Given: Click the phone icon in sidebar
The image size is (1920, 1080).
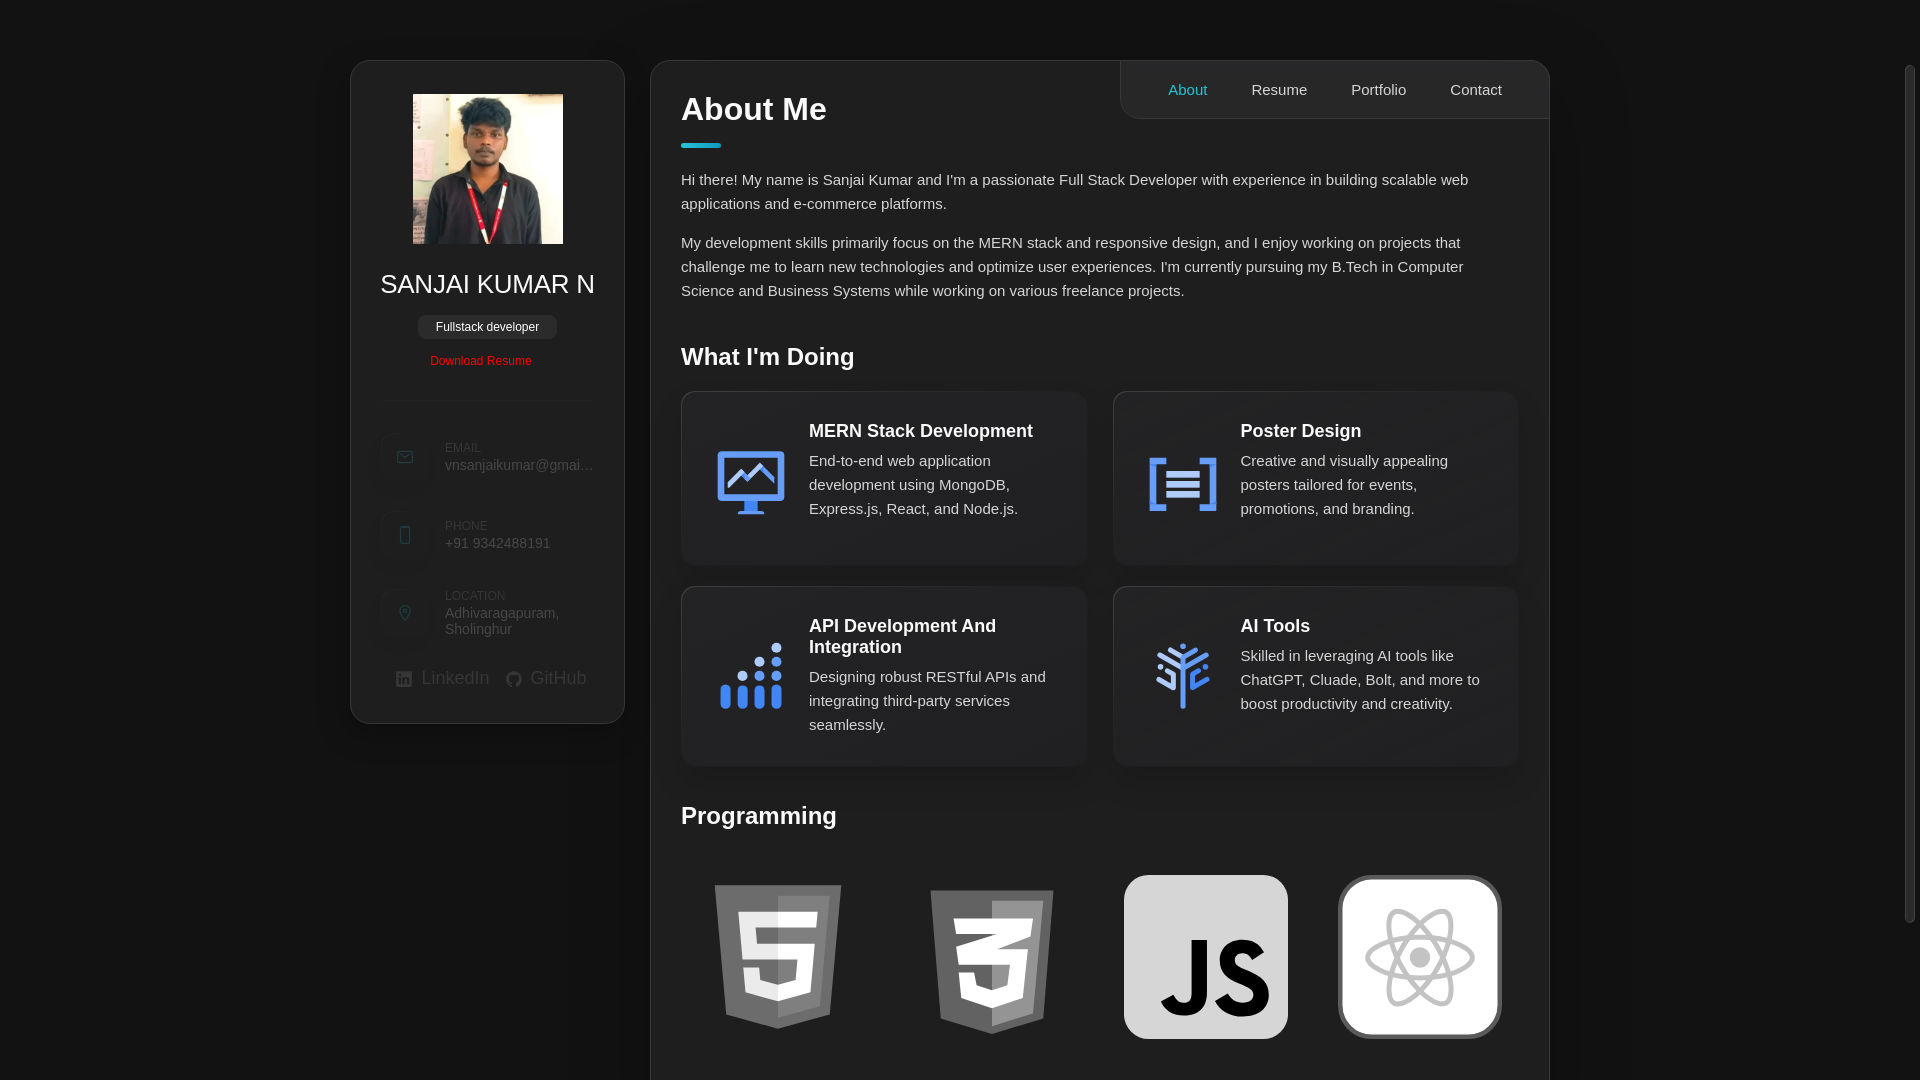Looking at the screenshot, I should (404, 535).
